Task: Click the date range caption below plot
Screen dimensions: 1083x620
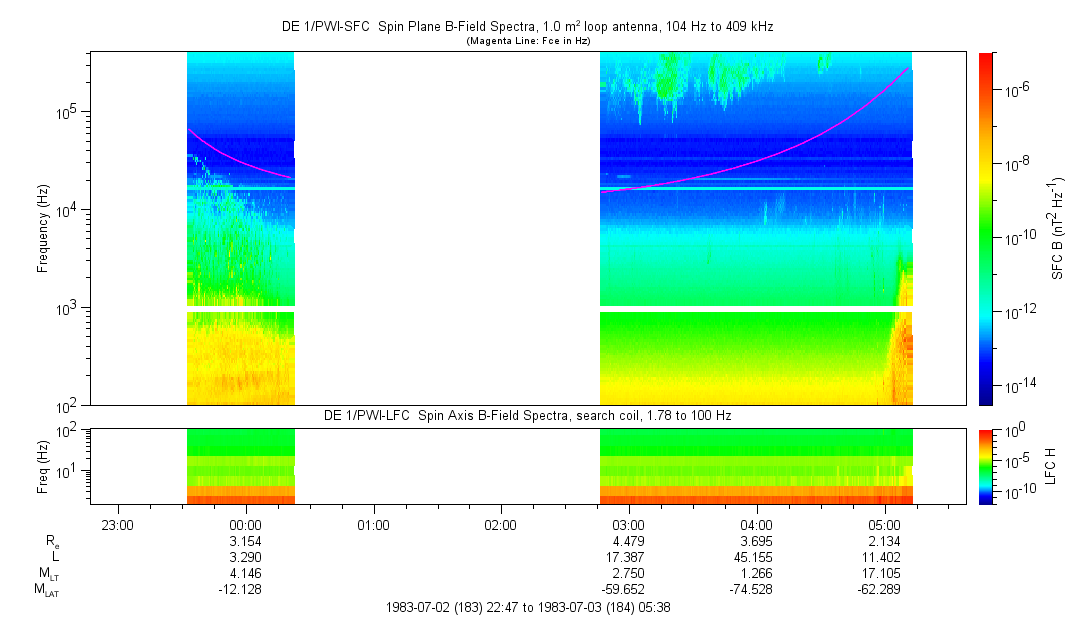Action: [x=529, y=607]
